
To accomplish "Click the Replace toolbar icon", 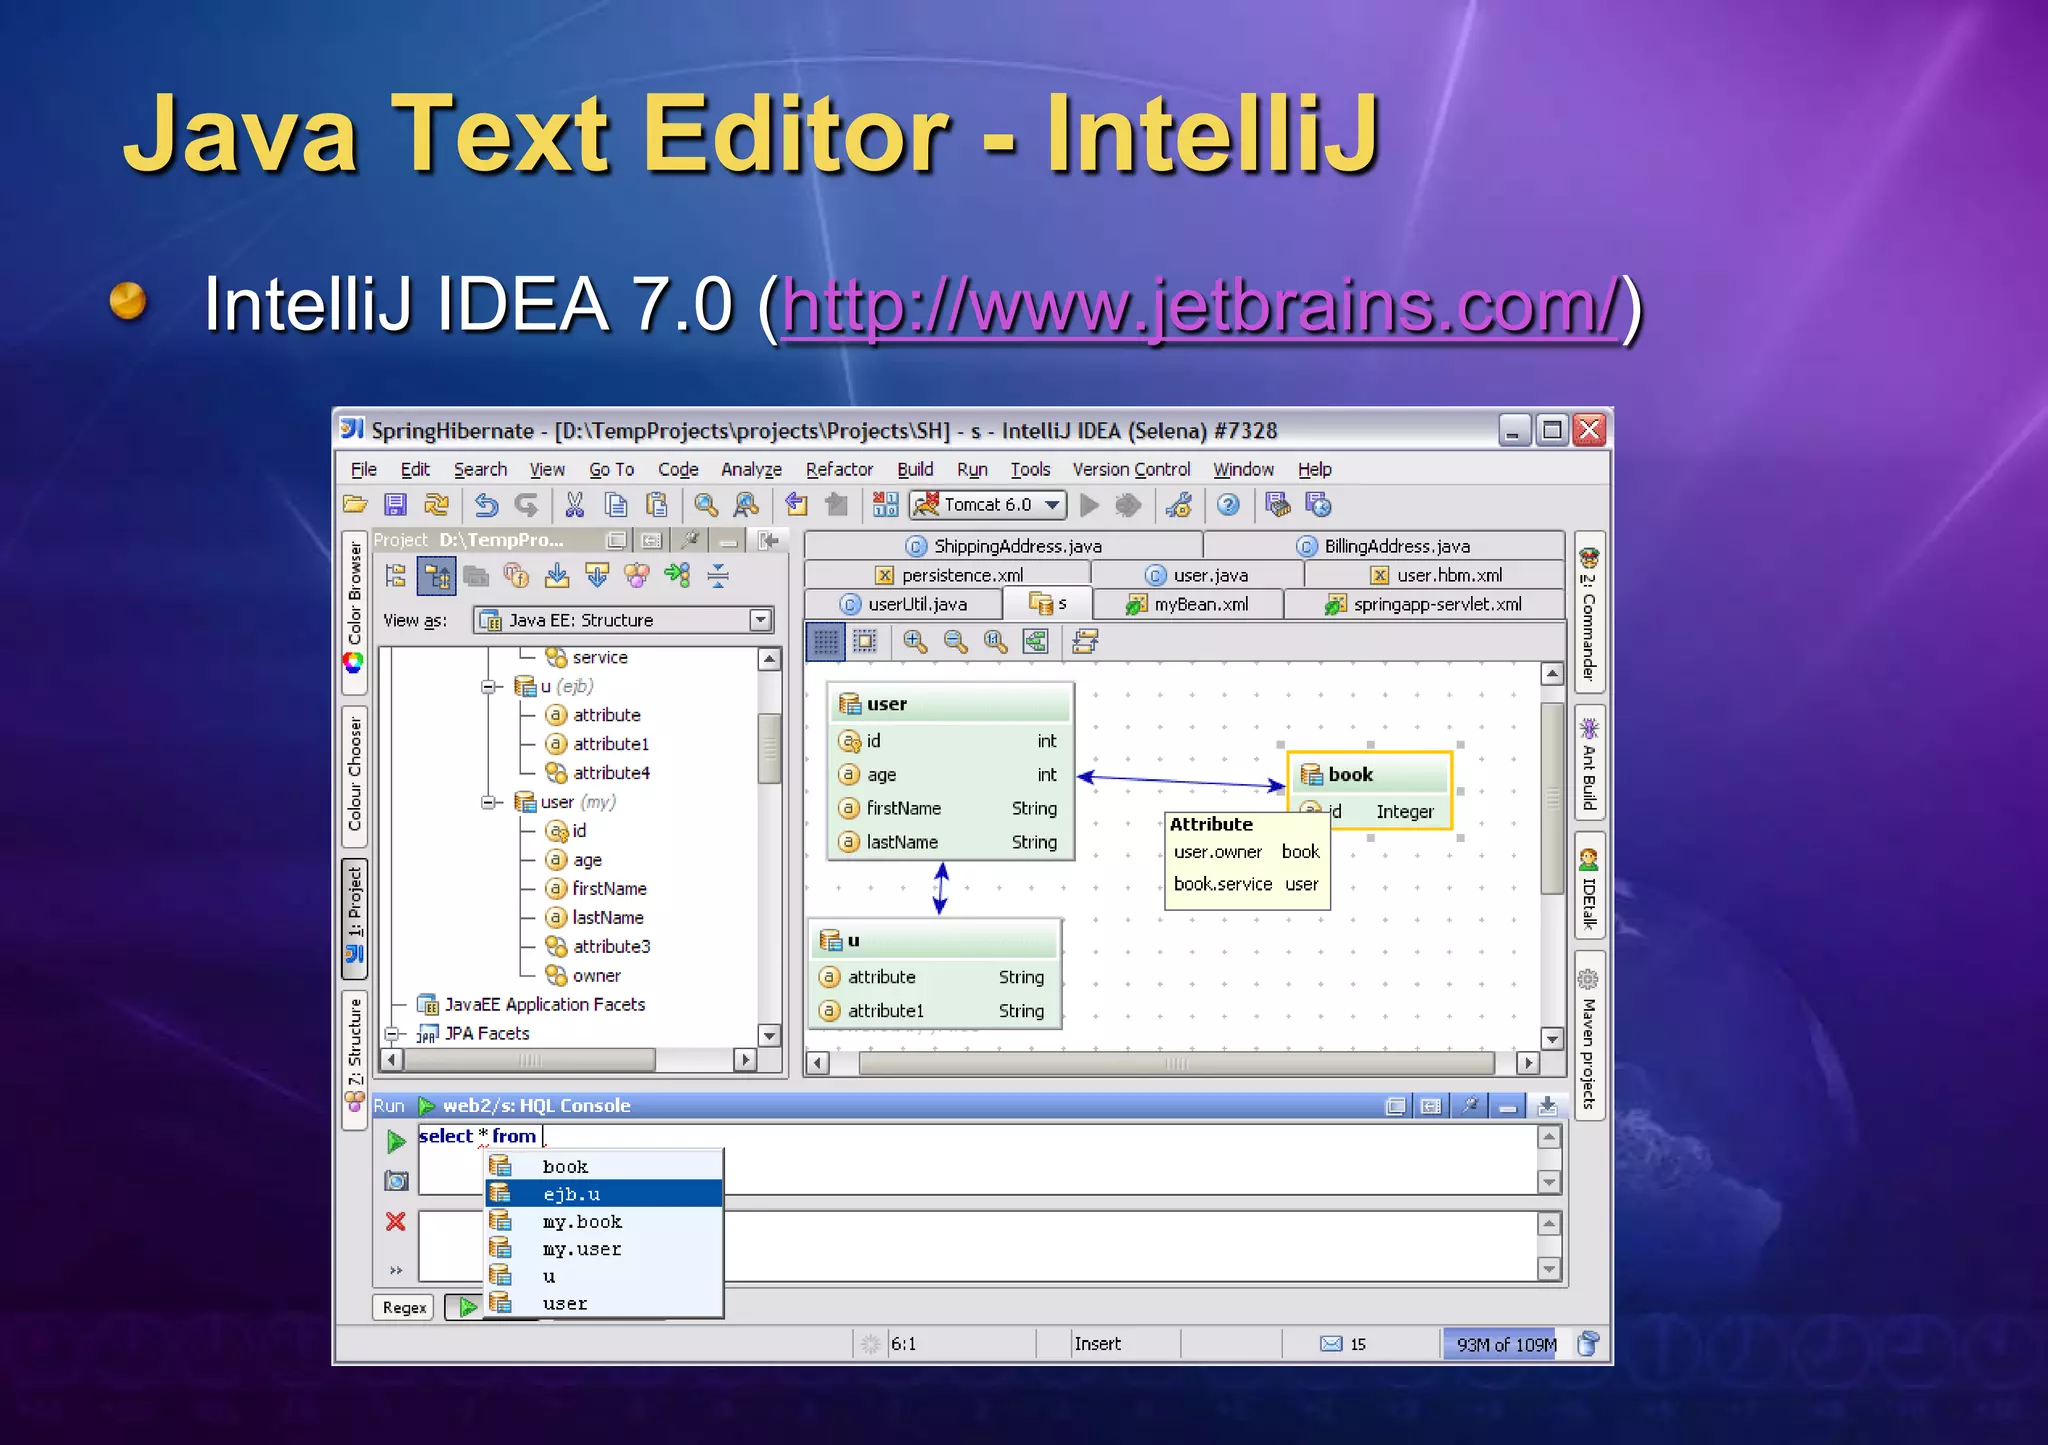I will coord(746,505).
